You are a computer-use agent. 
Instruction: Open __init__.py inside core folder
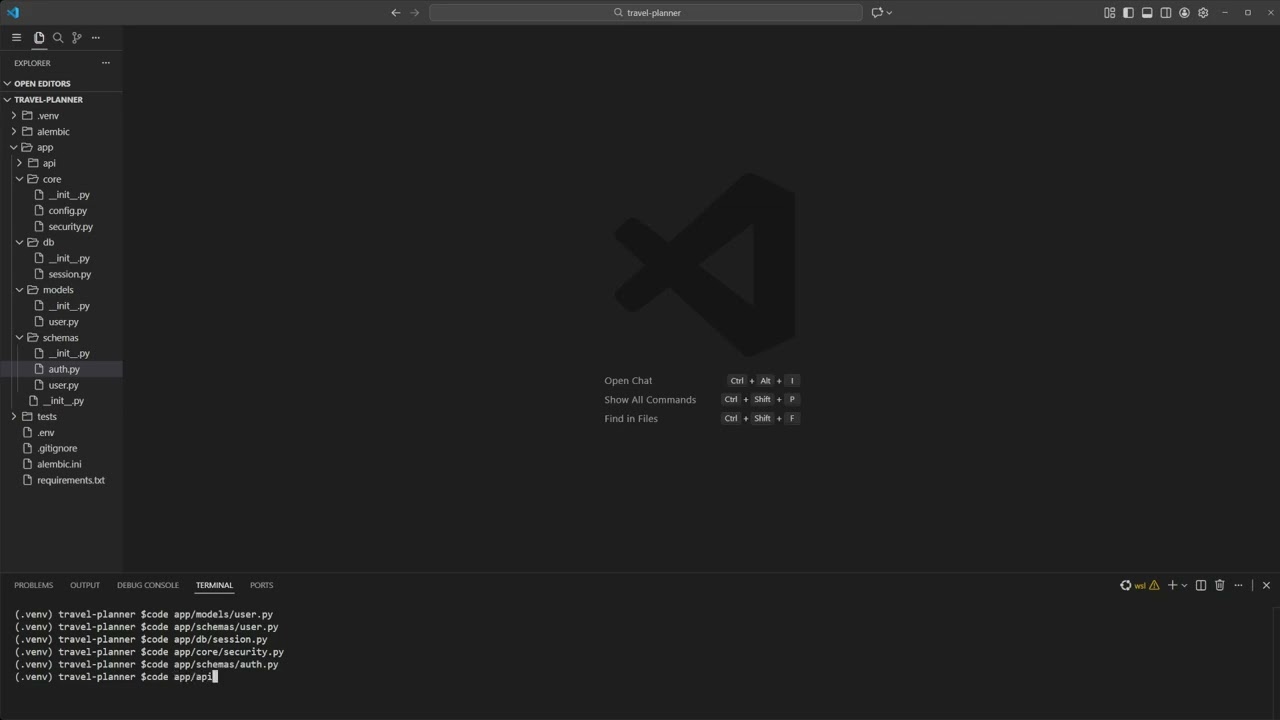click(x=61, y=195)
